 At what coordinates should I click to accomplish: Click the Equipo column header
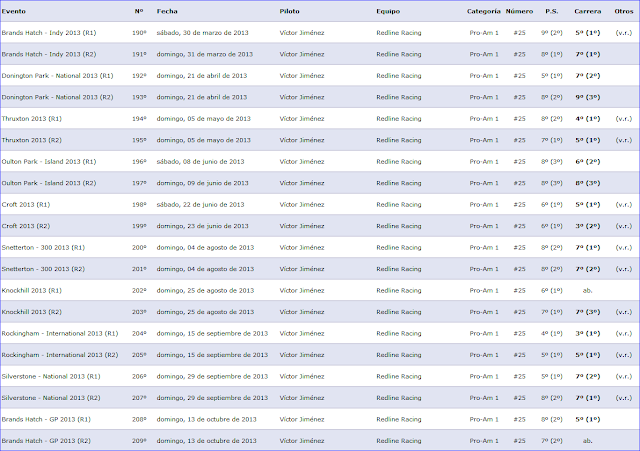pos(388,11)
